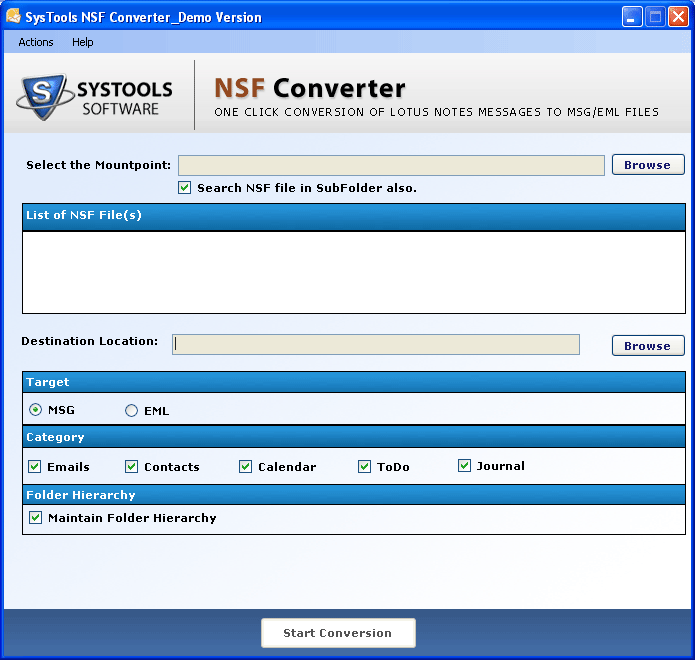Click the NSF Converter heading text

(310, 88)
